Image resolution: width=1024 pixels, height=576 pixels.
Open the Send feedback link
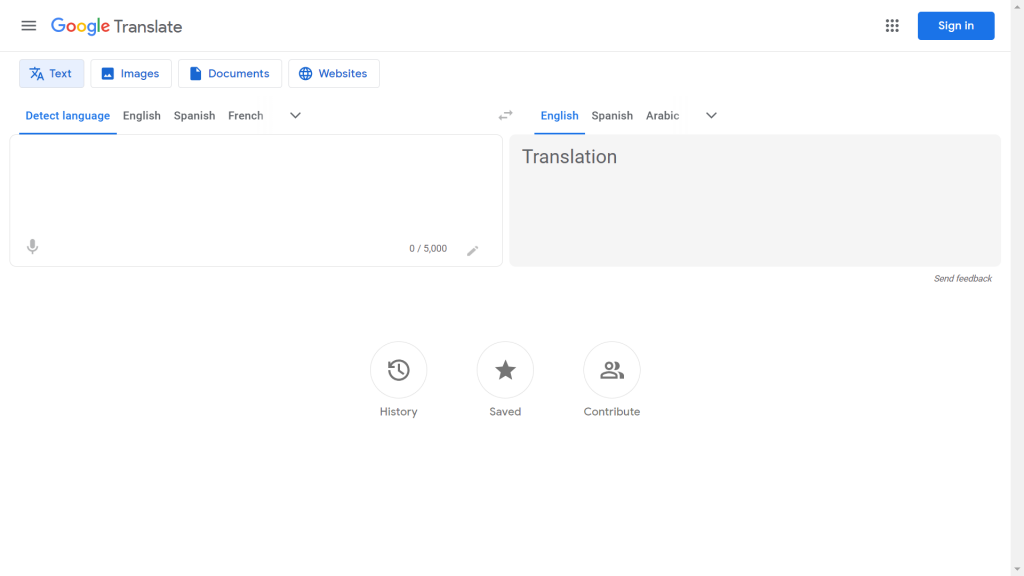(x=963, y=278)
